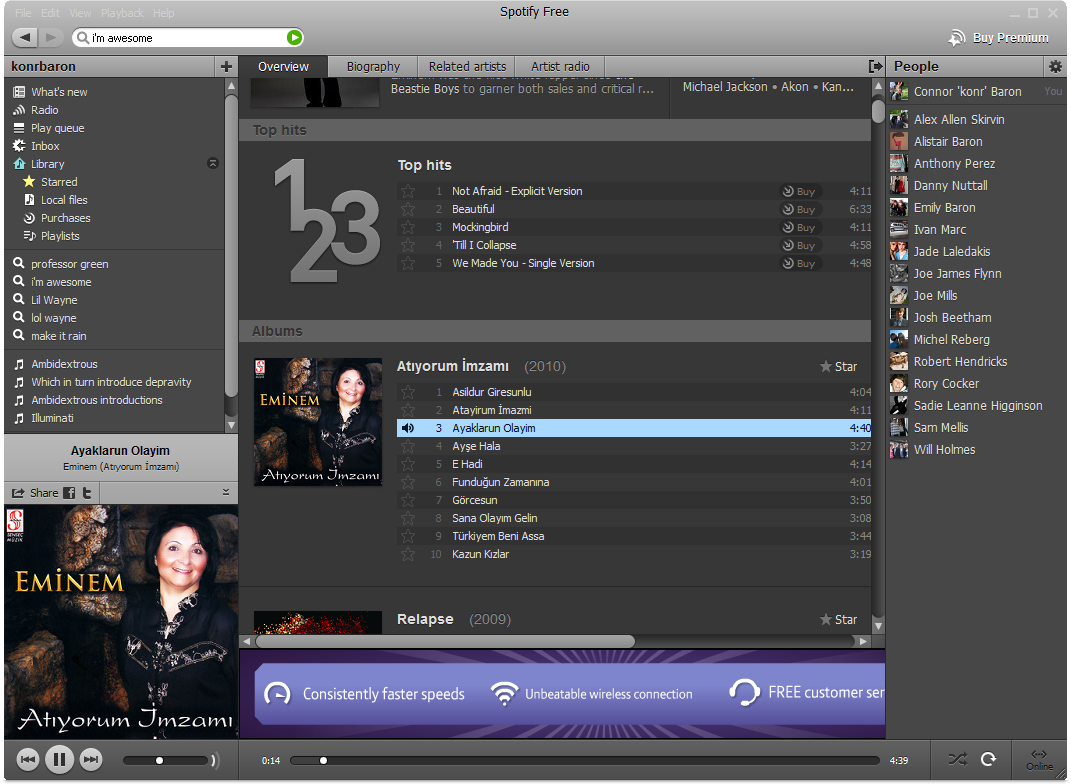Share track on Facebook
Viewport: 1071px width, 784px height.
click(70, 493)
